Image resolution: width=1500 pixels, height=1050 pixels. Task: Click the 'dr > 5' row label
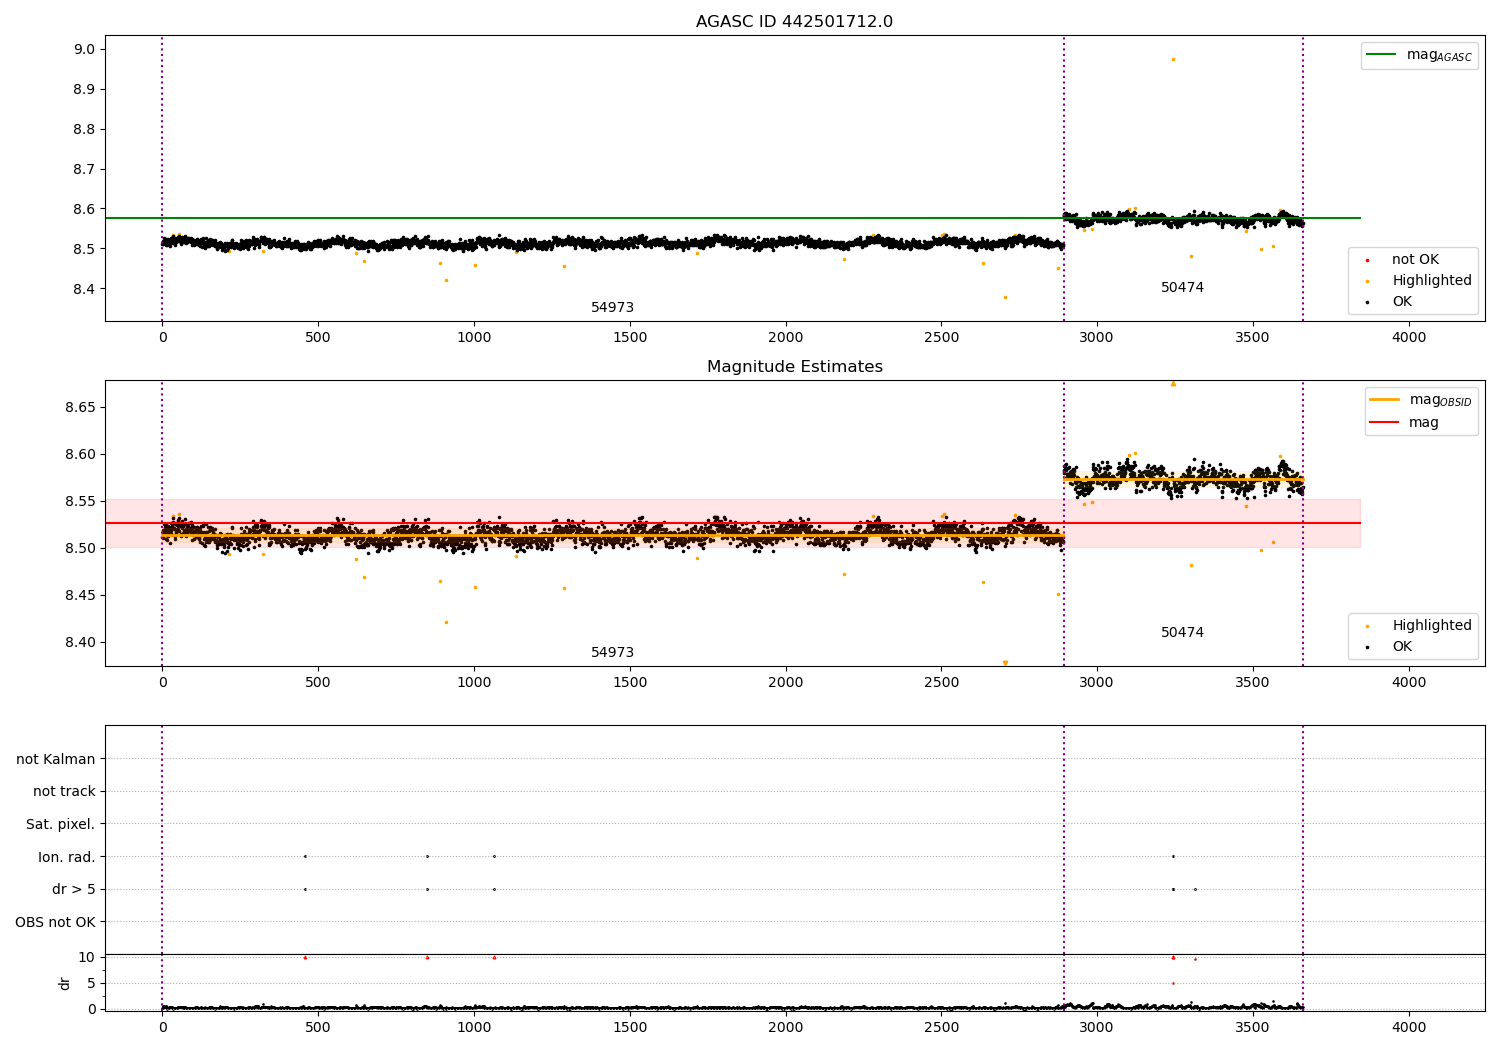74,890
